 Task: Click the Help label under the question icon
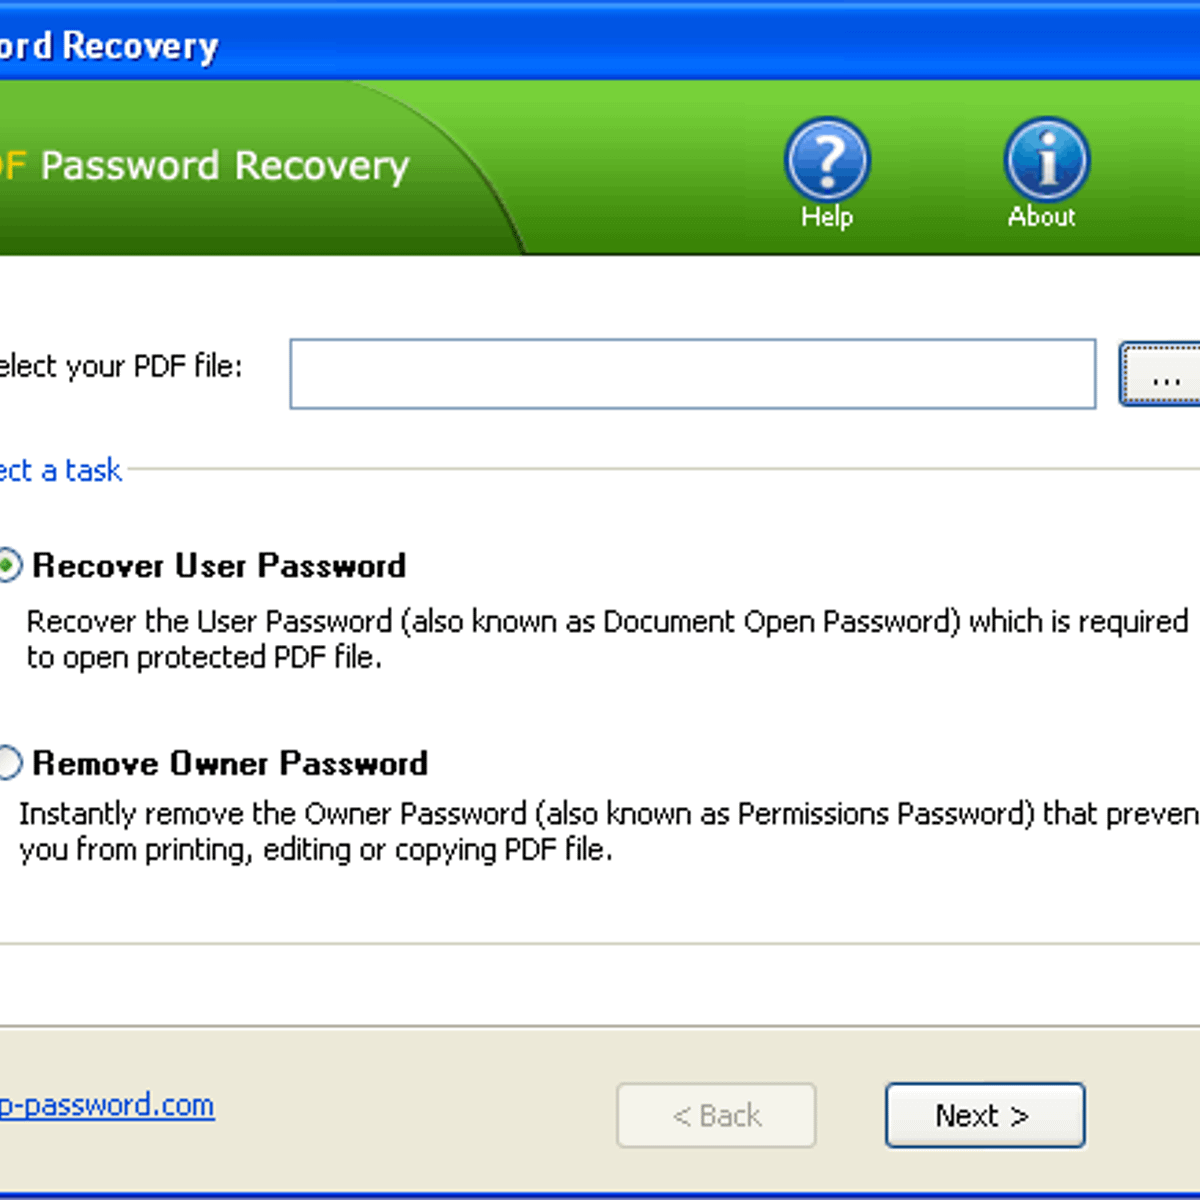click(x=827, y=216)
